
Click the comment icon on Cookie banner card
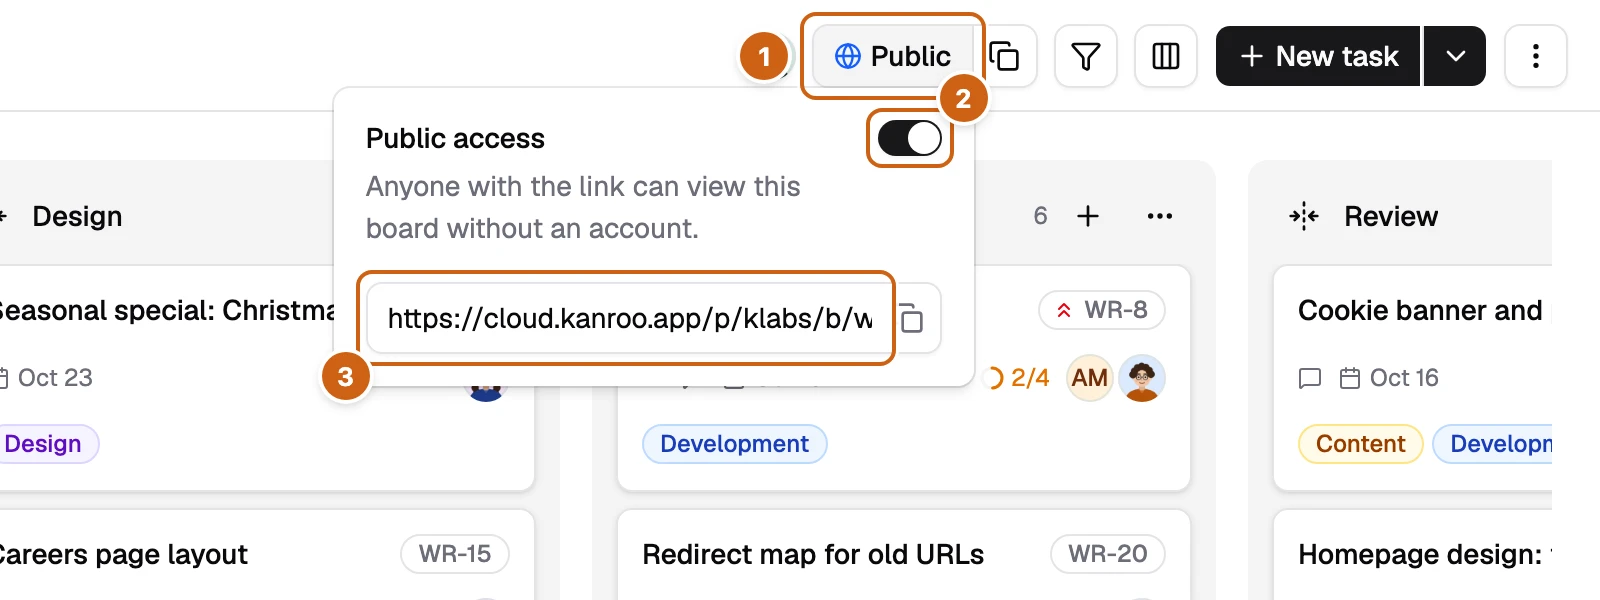(1310, 378)
